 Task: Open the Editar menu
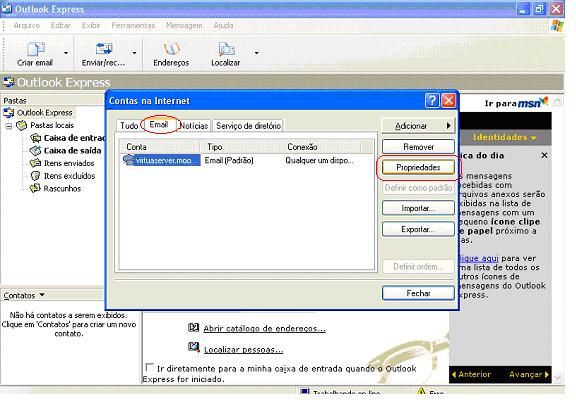coord(61,25)
